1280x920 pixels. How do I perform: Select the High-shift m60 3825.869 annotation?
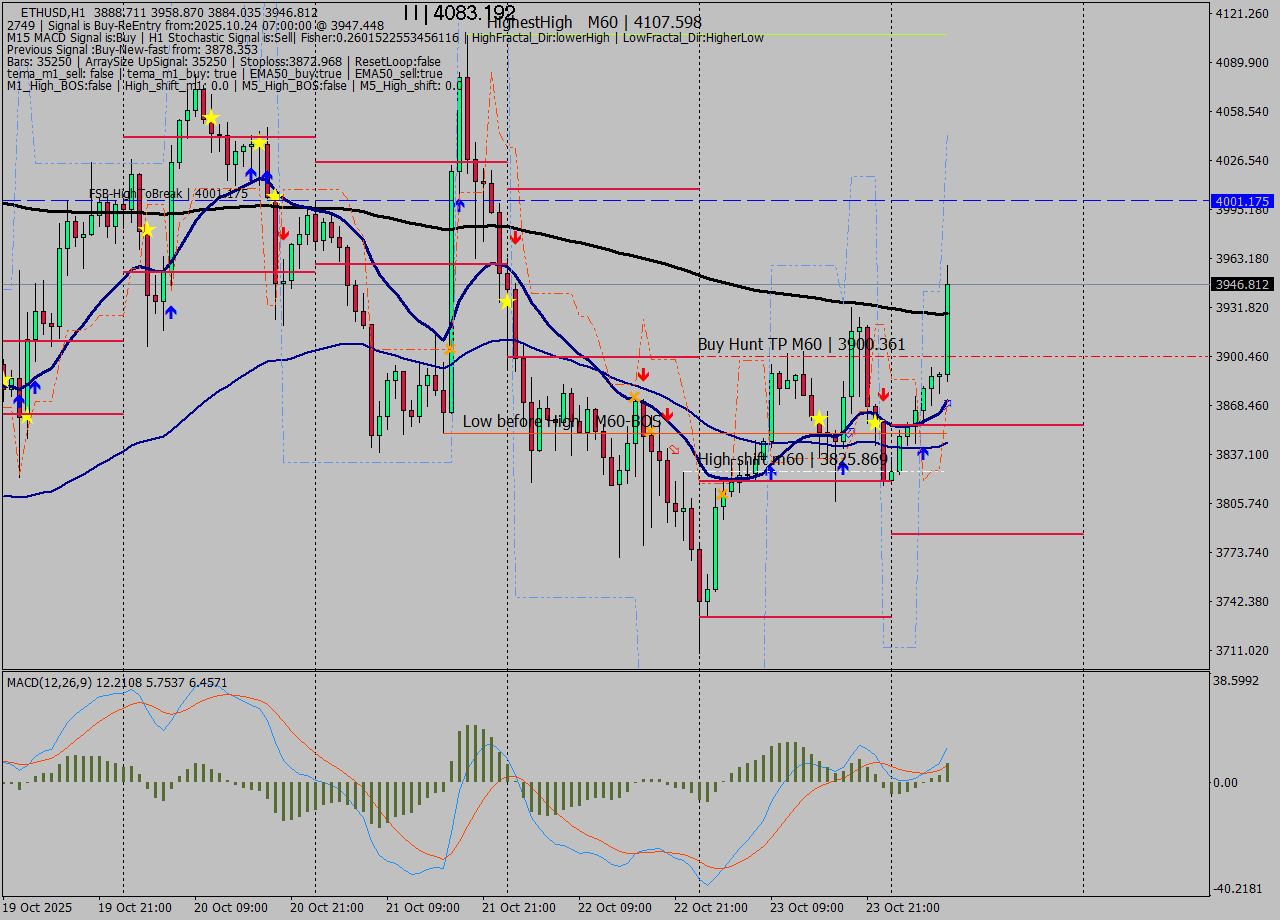(x=791, y=458)
